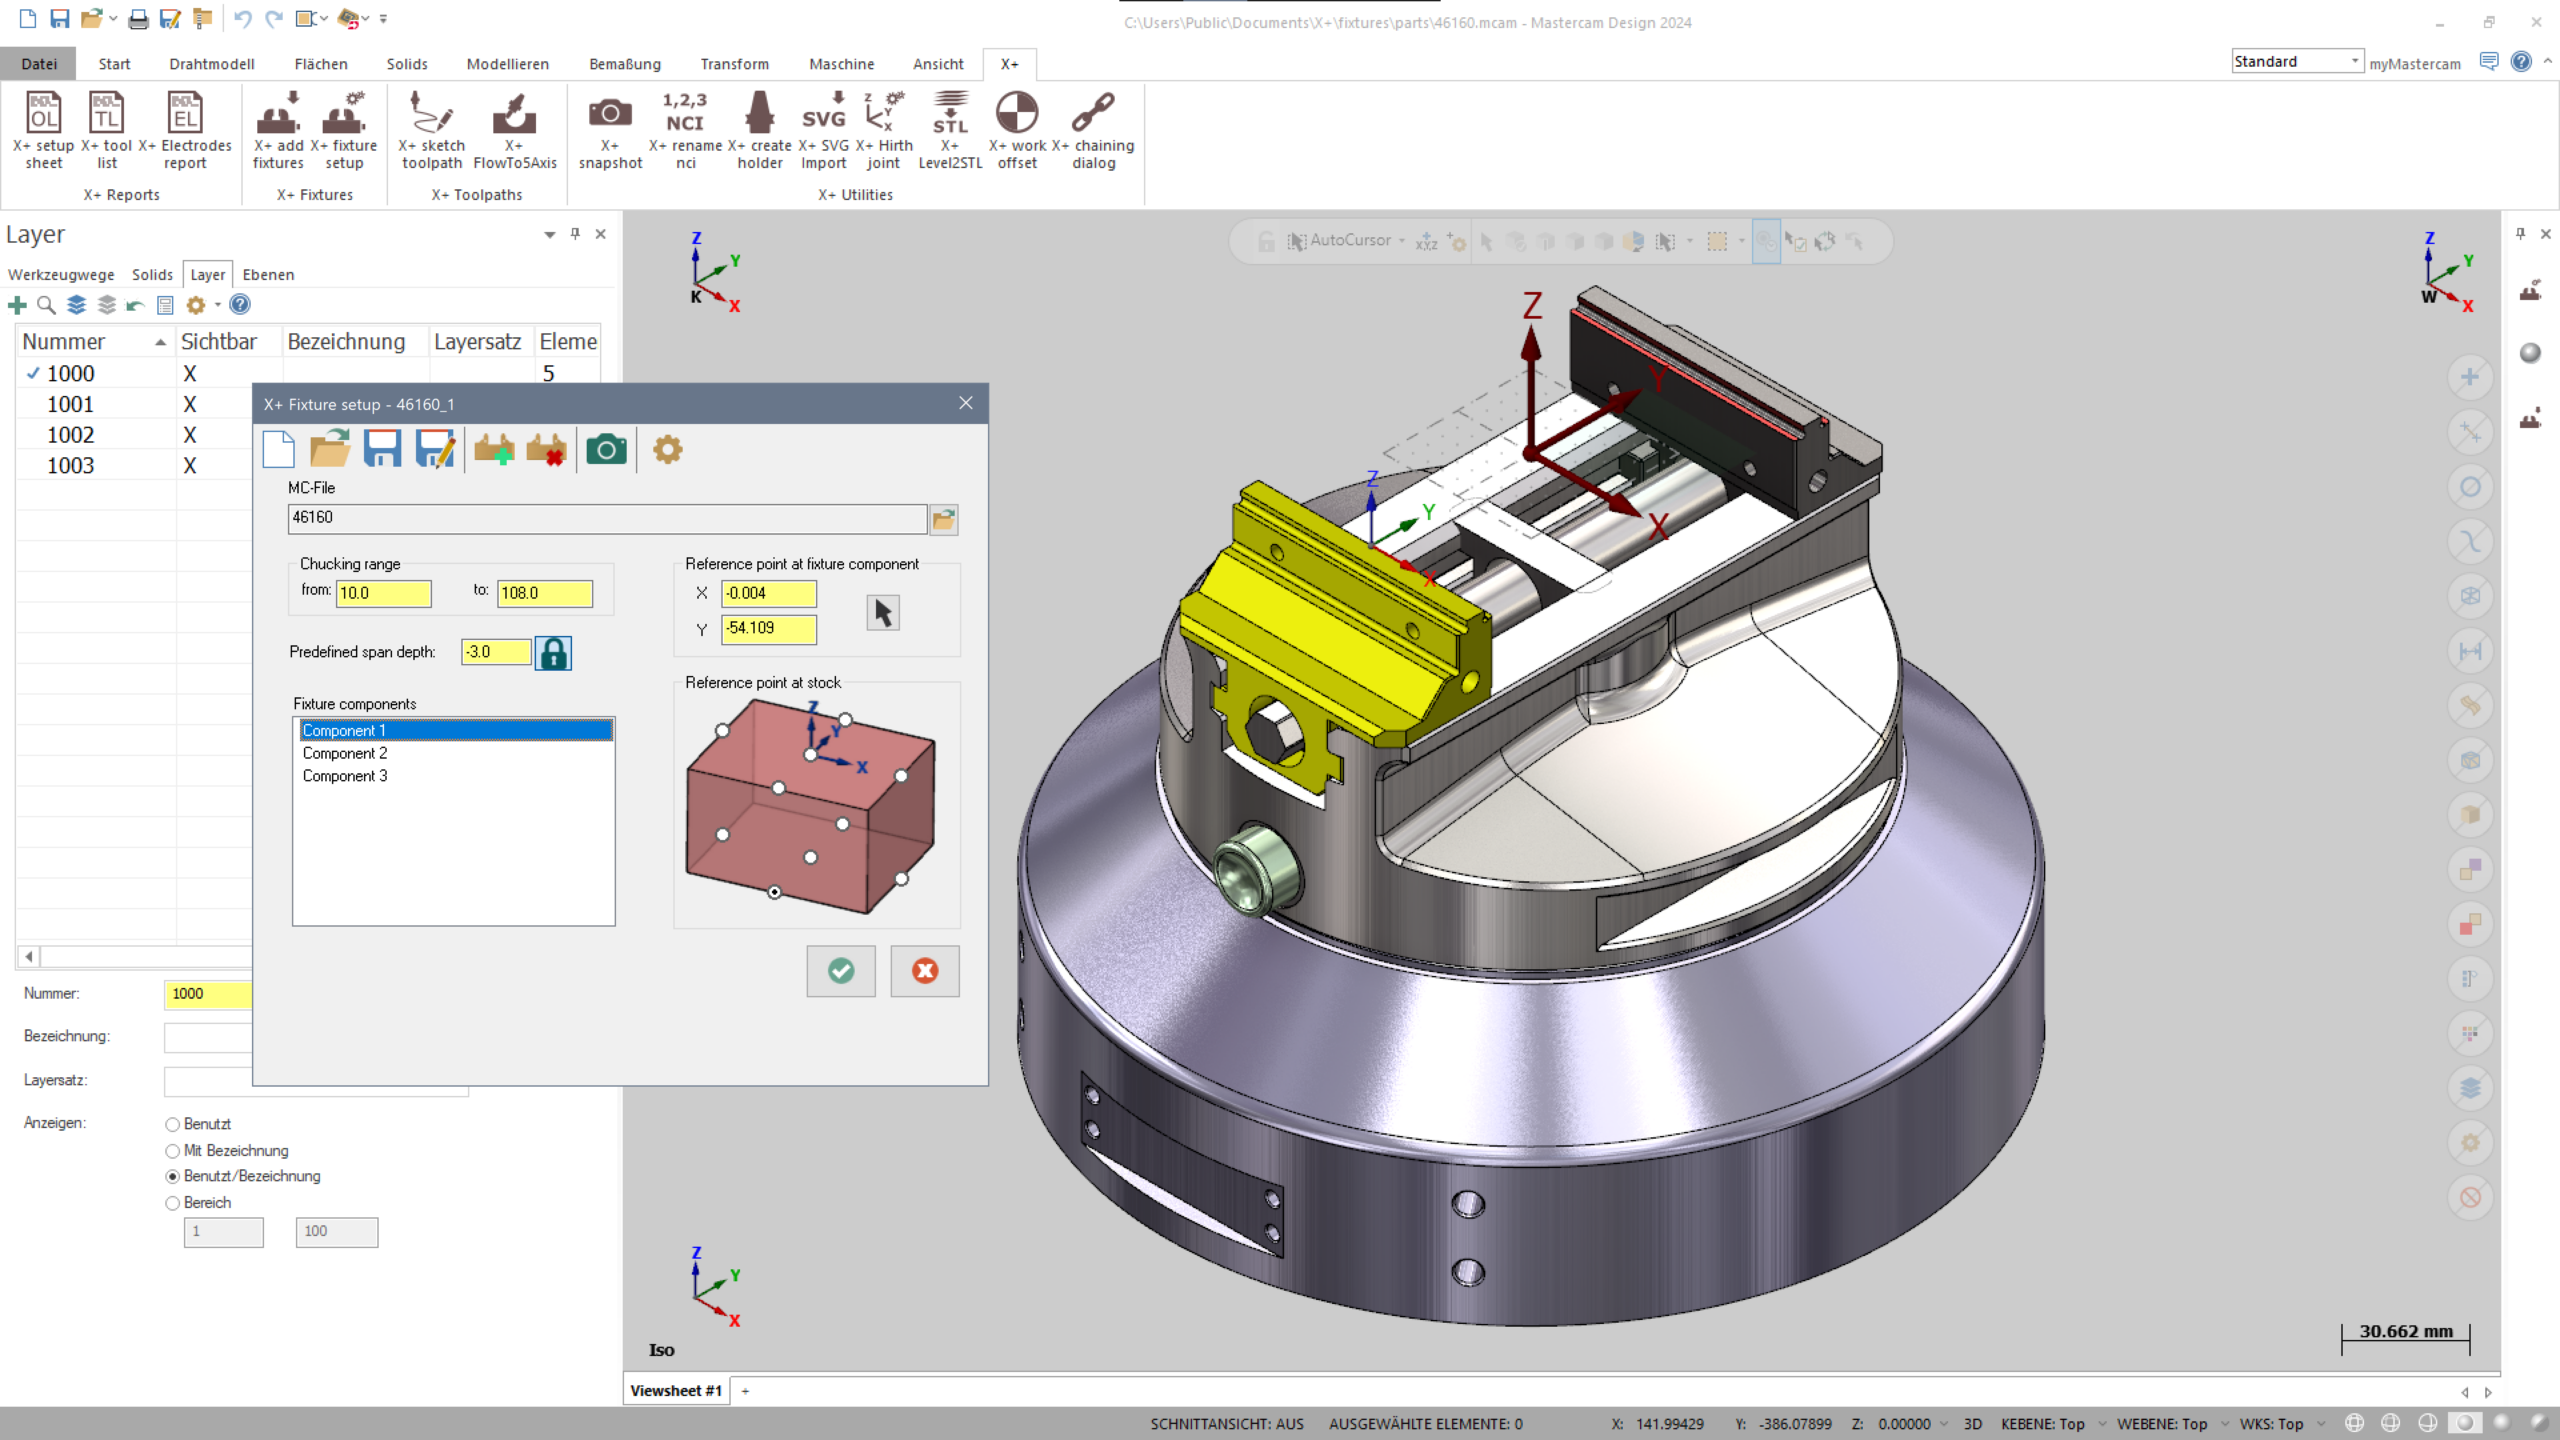Image resolution: width=2560 pixels, height=1440 pixels.
Task: Click the camera icon in Fixture setup dialog
Action: pos(606,449)
